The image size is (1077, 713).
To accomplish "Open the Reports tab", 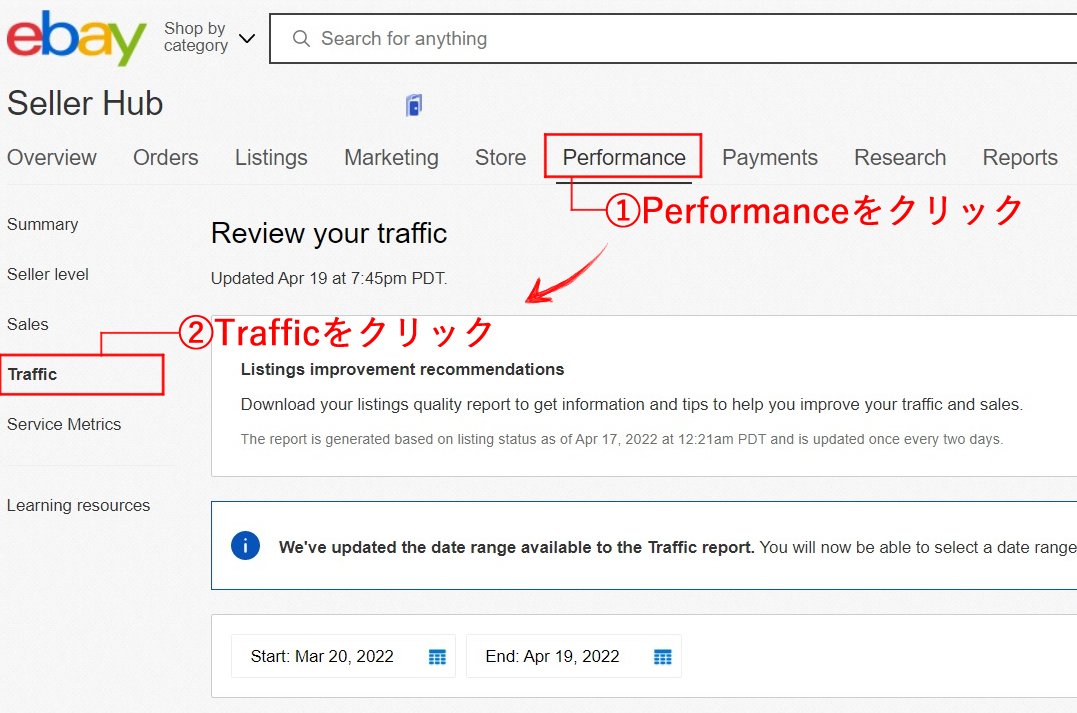I will [x=1019, y=158].
